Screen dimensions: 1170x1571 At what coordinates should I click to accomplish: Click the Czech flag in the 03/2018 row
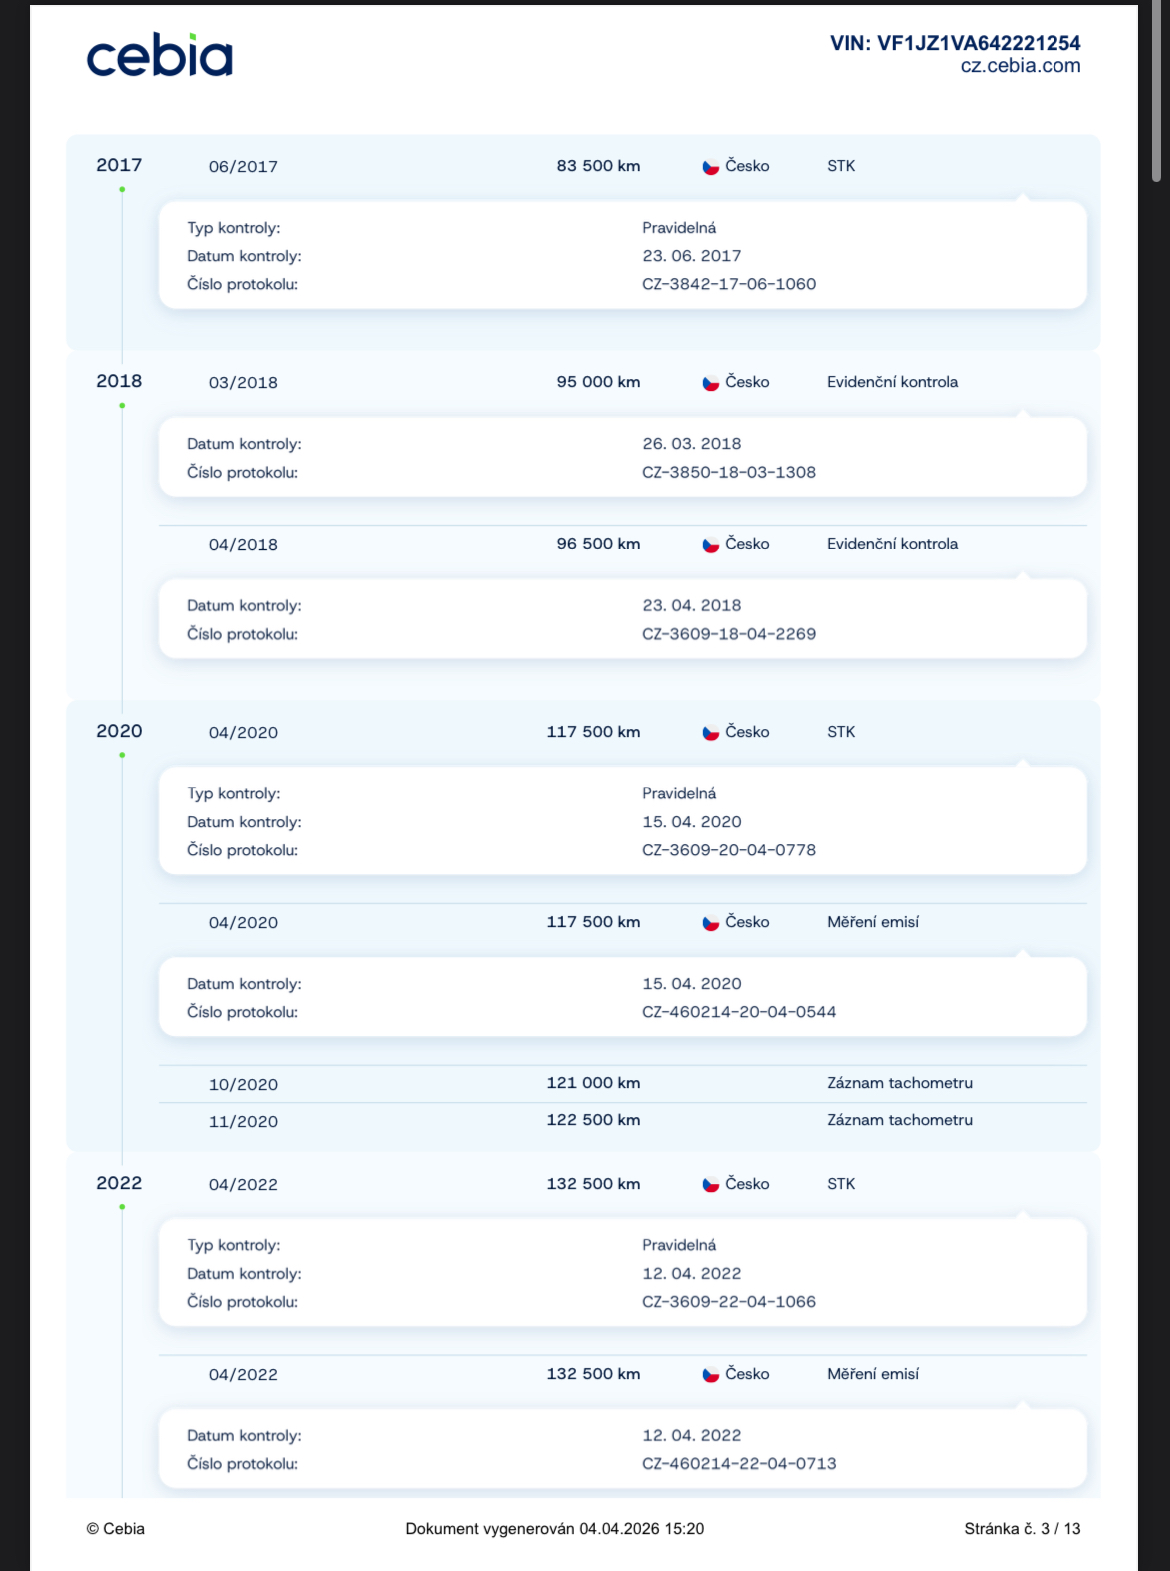711,383
